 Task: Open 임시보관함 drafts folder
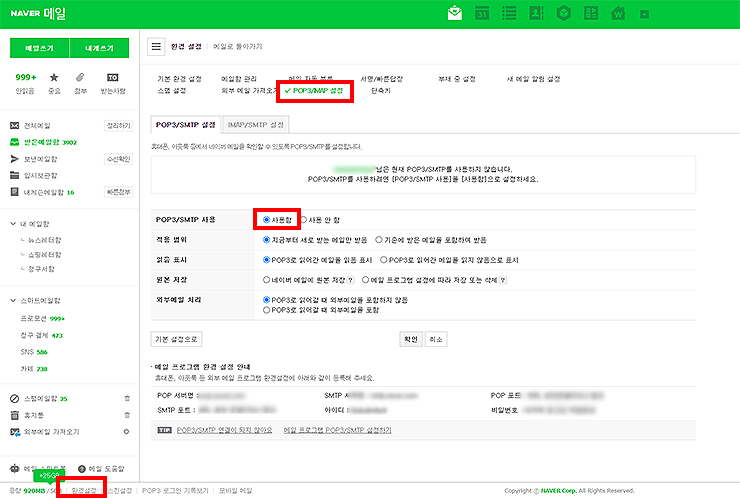41,176
